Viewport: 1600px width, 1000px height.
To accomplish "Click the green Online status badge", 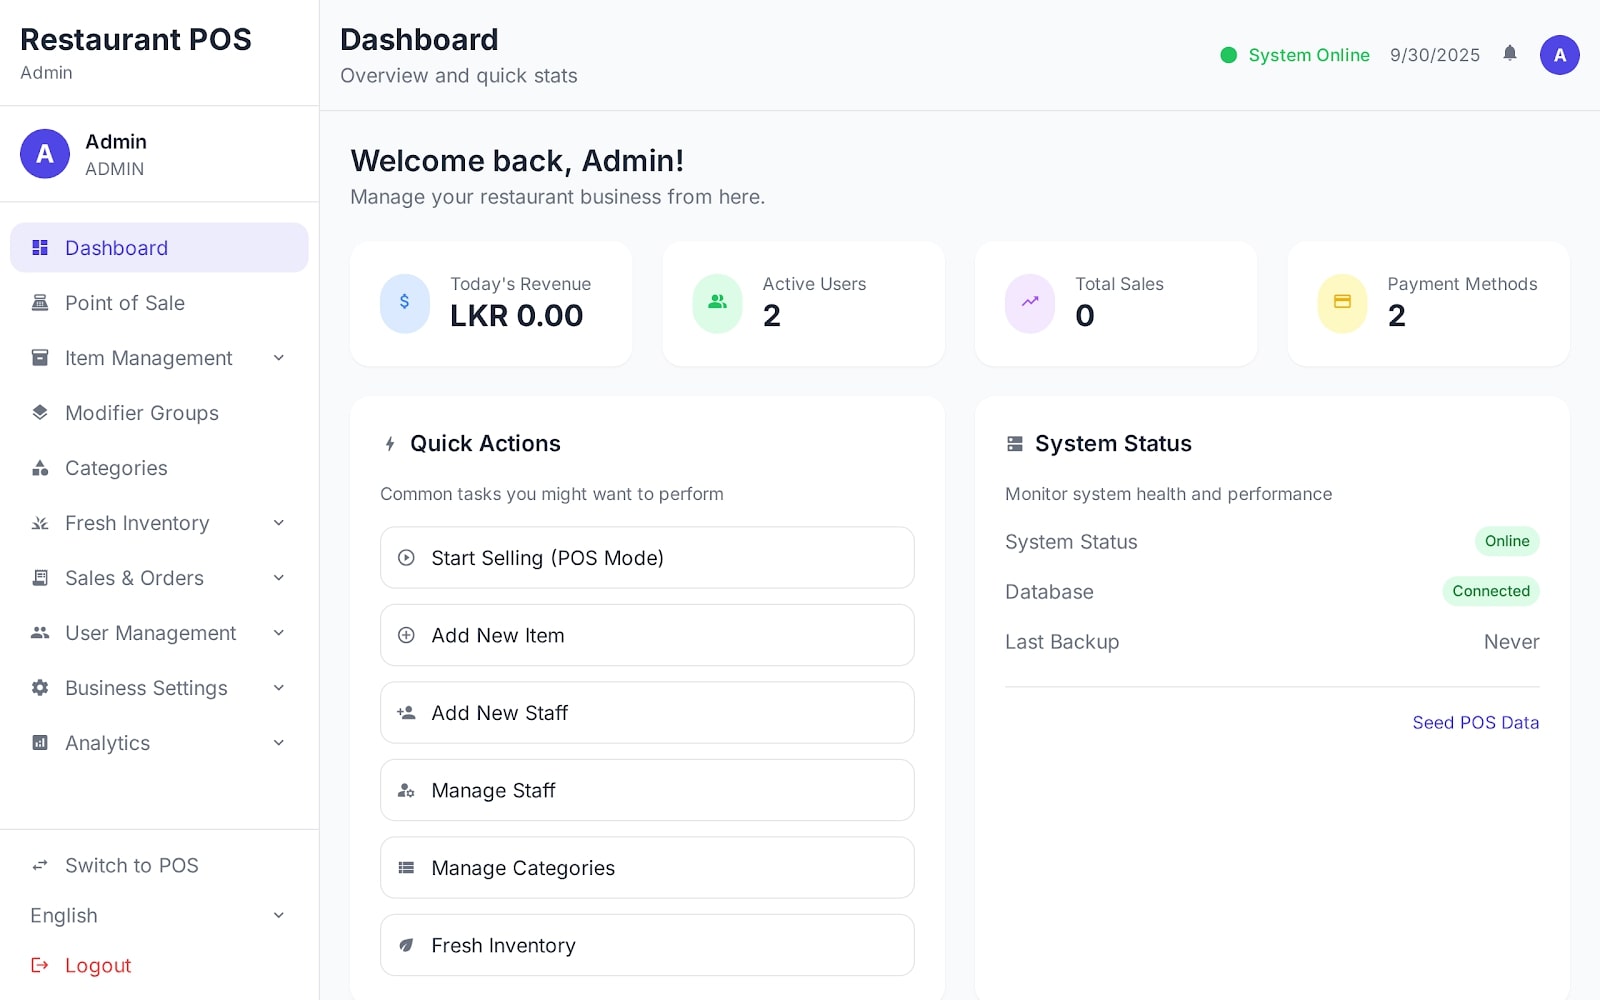I will click(1506, 541).
